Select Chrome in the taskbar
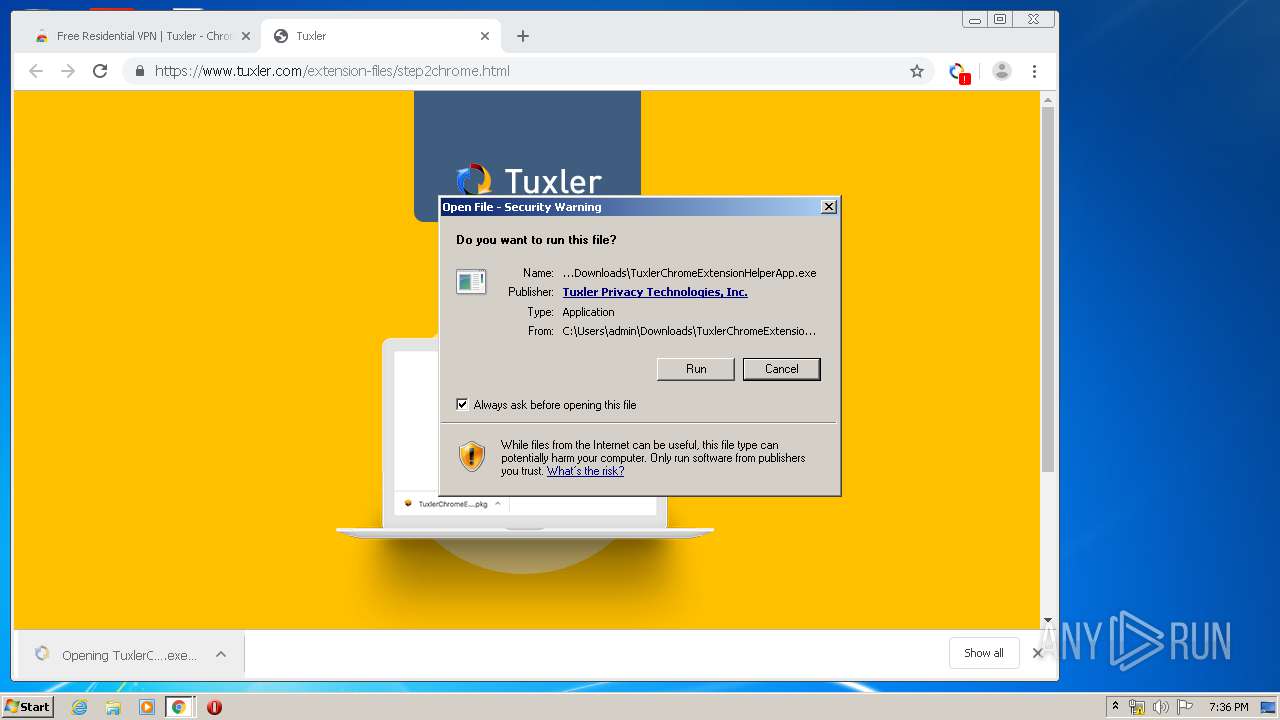 click(179, 707)
